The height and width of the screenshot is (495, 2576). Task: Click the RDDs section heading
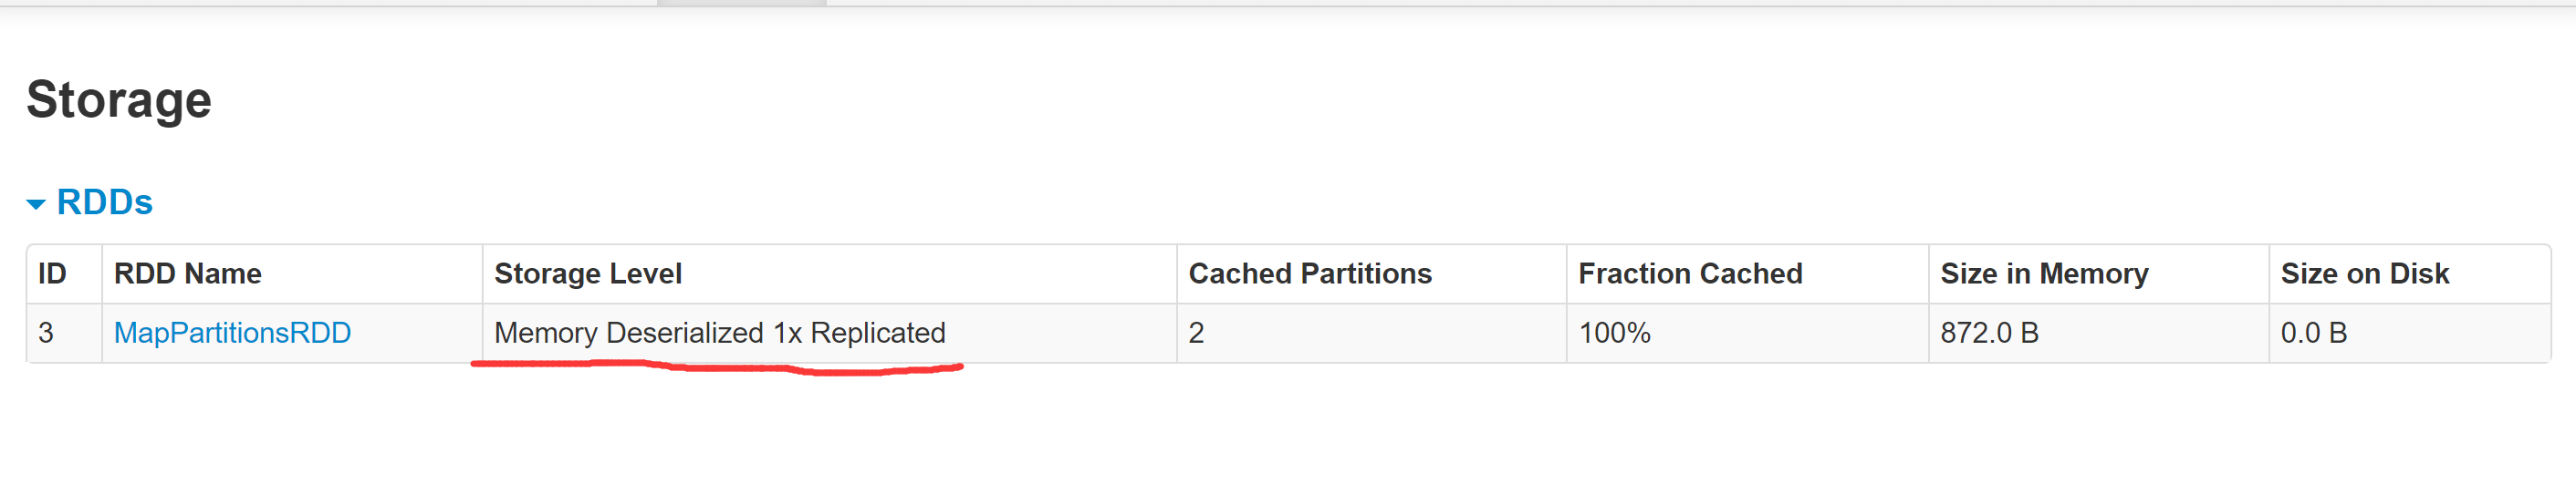pyautogui.click(x=104, y=202)
